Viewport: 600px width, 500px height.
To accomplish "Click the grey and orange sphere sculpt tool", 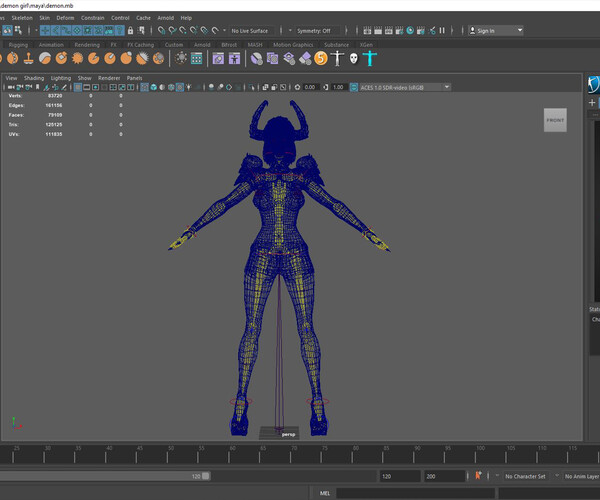I will point(45,59).
